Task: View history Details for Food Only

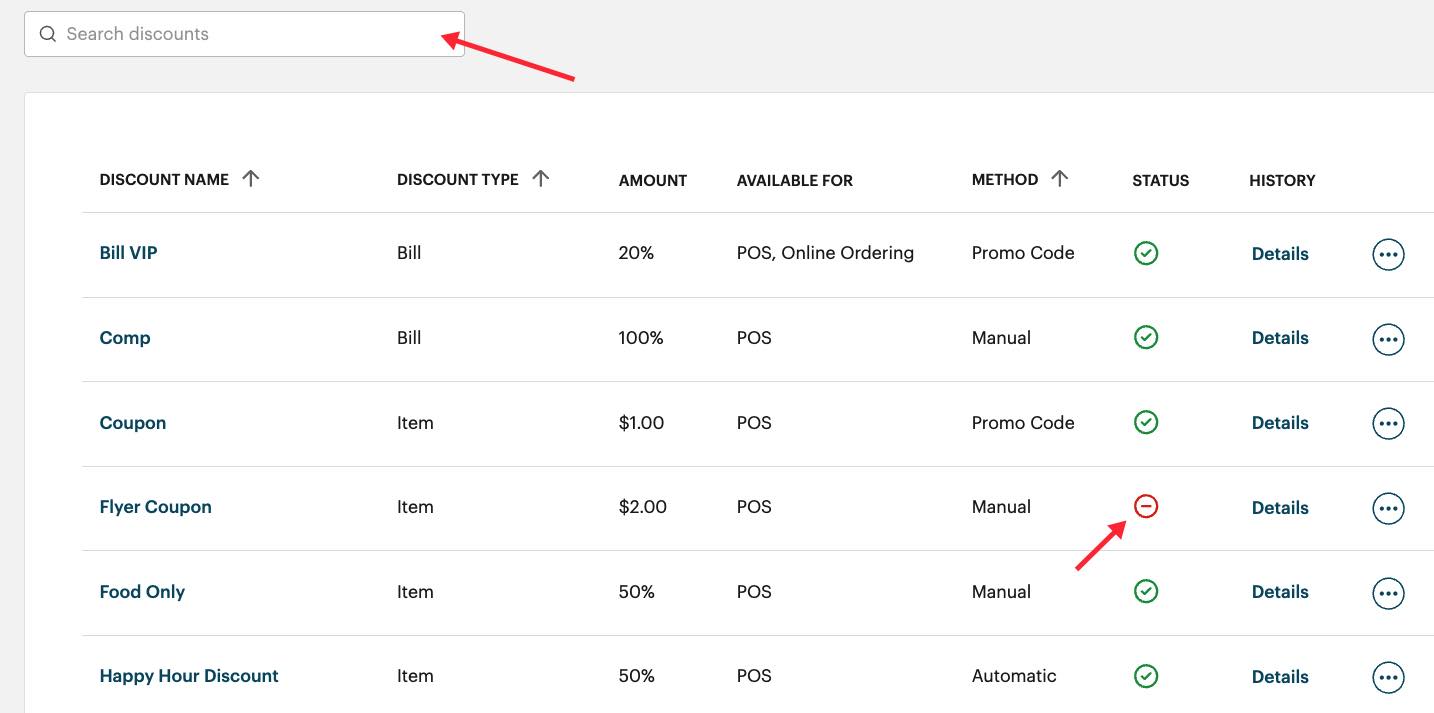Action: (x=1280, y=592)
